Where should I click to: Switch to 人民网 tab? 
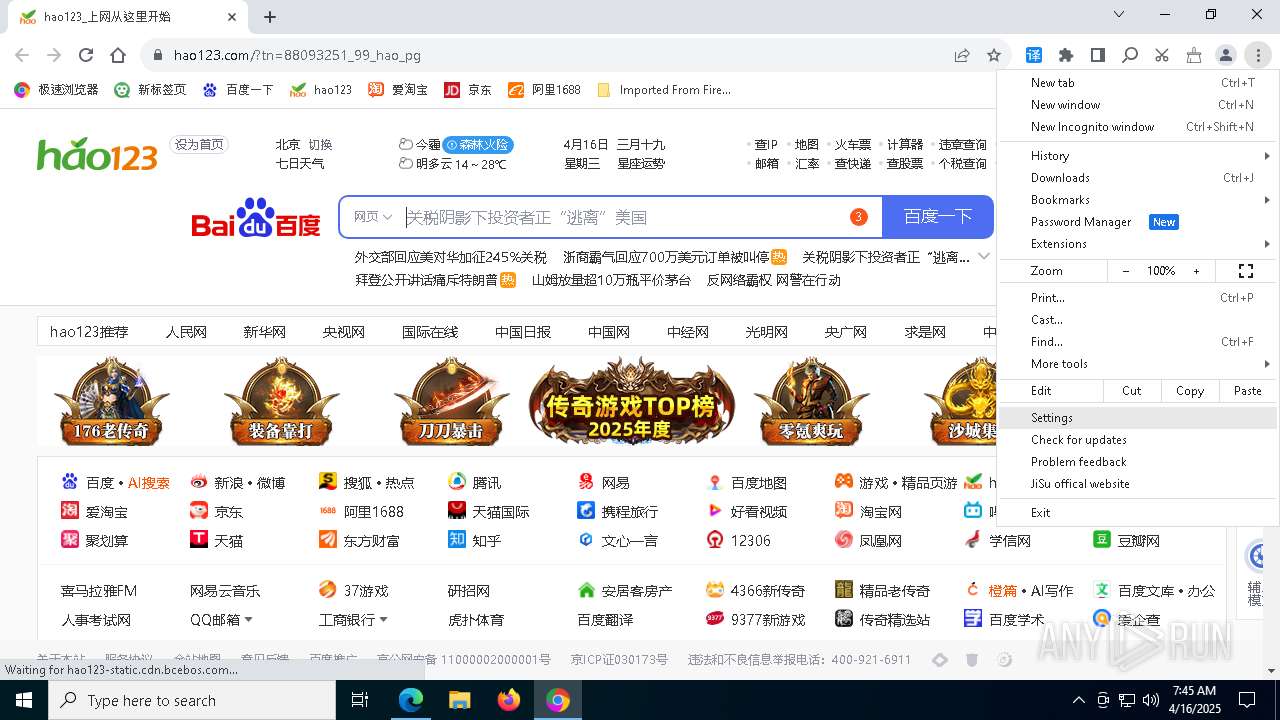(x=186, y=332)
